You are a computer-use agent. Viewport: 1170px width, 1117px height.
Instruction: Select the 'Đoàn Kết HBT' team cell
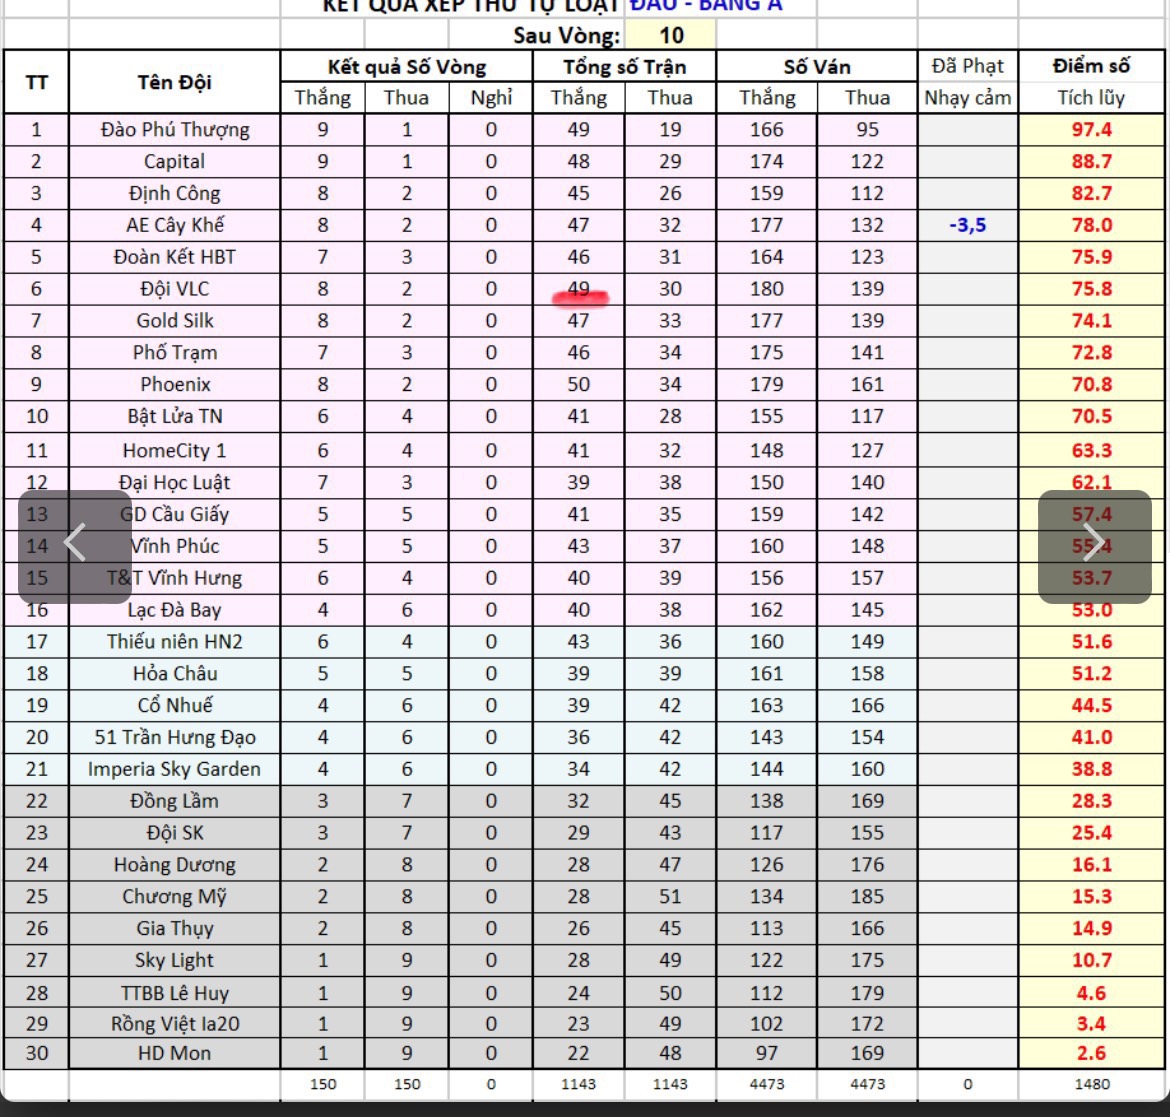coord(175,257)
